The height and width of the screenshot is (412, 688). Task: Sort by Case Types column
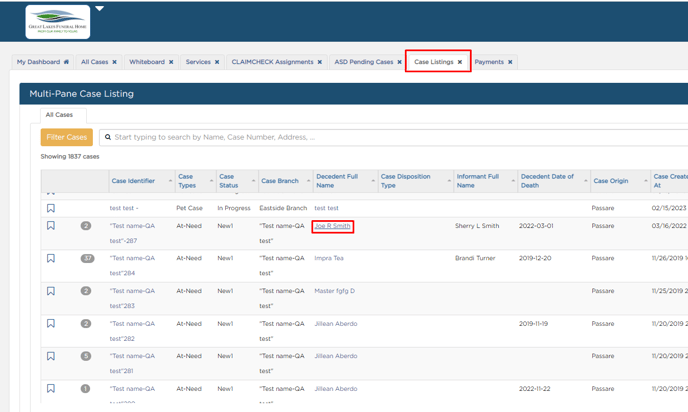coord(195,181)
